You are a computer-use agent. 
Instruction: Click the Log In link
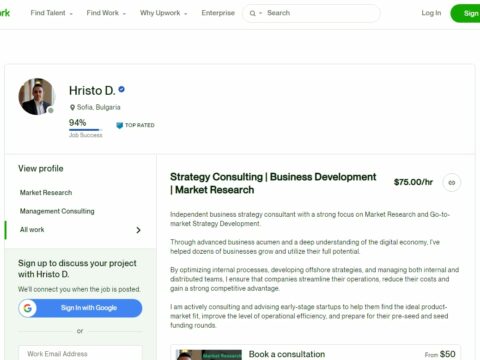[x=431, y=13]
